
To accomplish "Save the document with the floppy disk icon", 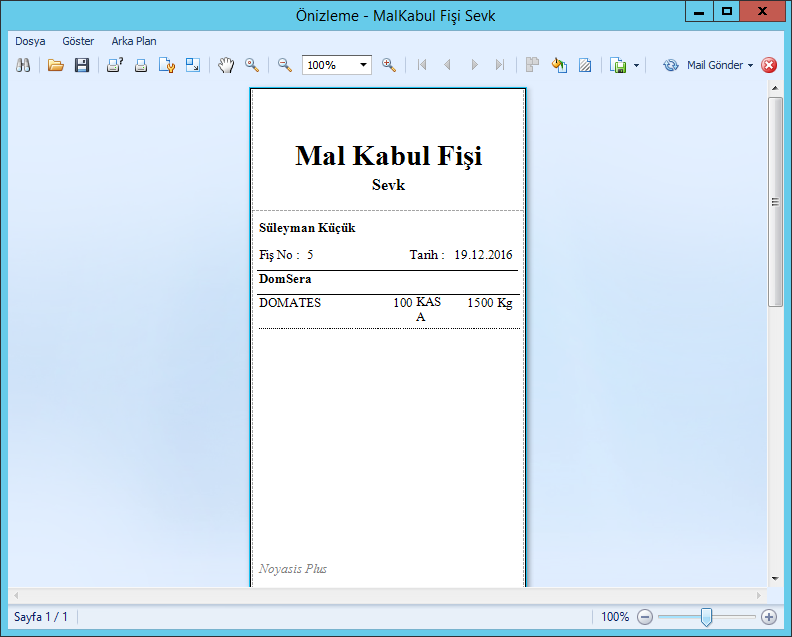I will (x=82, y=65).
